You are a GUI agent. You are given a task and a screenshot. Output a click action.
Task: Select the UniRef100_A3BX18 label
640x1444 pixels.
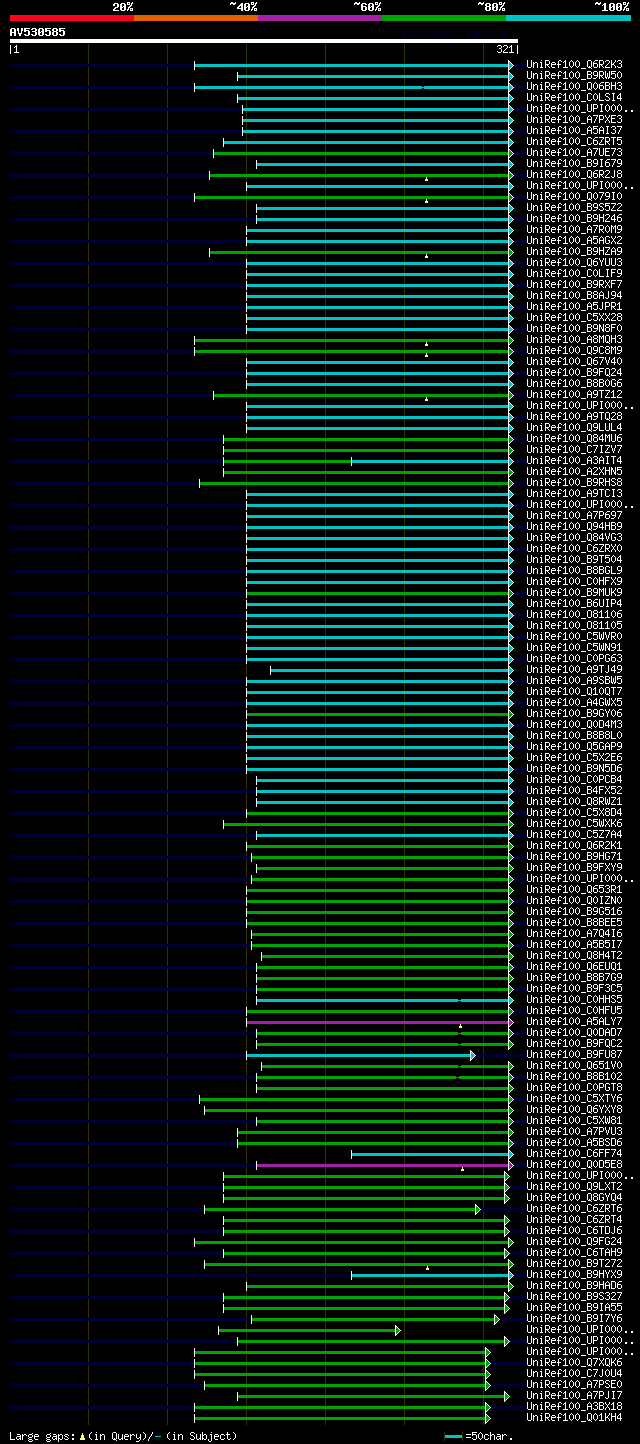pos(574,1407)
